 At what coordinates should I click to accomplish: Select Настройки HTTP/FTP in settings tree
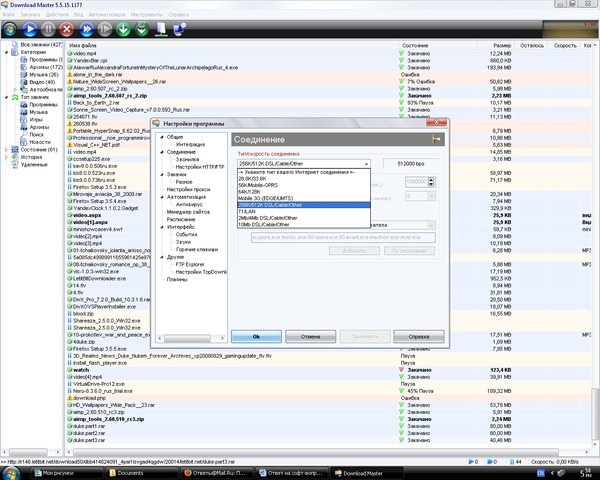coord(200,167)
